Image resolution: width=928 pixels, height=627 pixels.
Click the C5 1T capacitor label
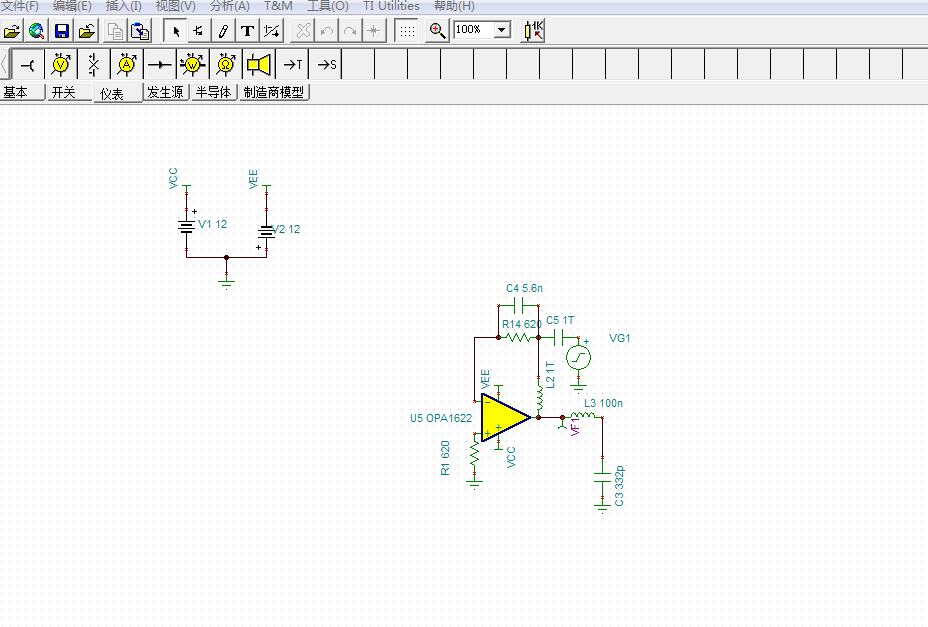point(560,320)
